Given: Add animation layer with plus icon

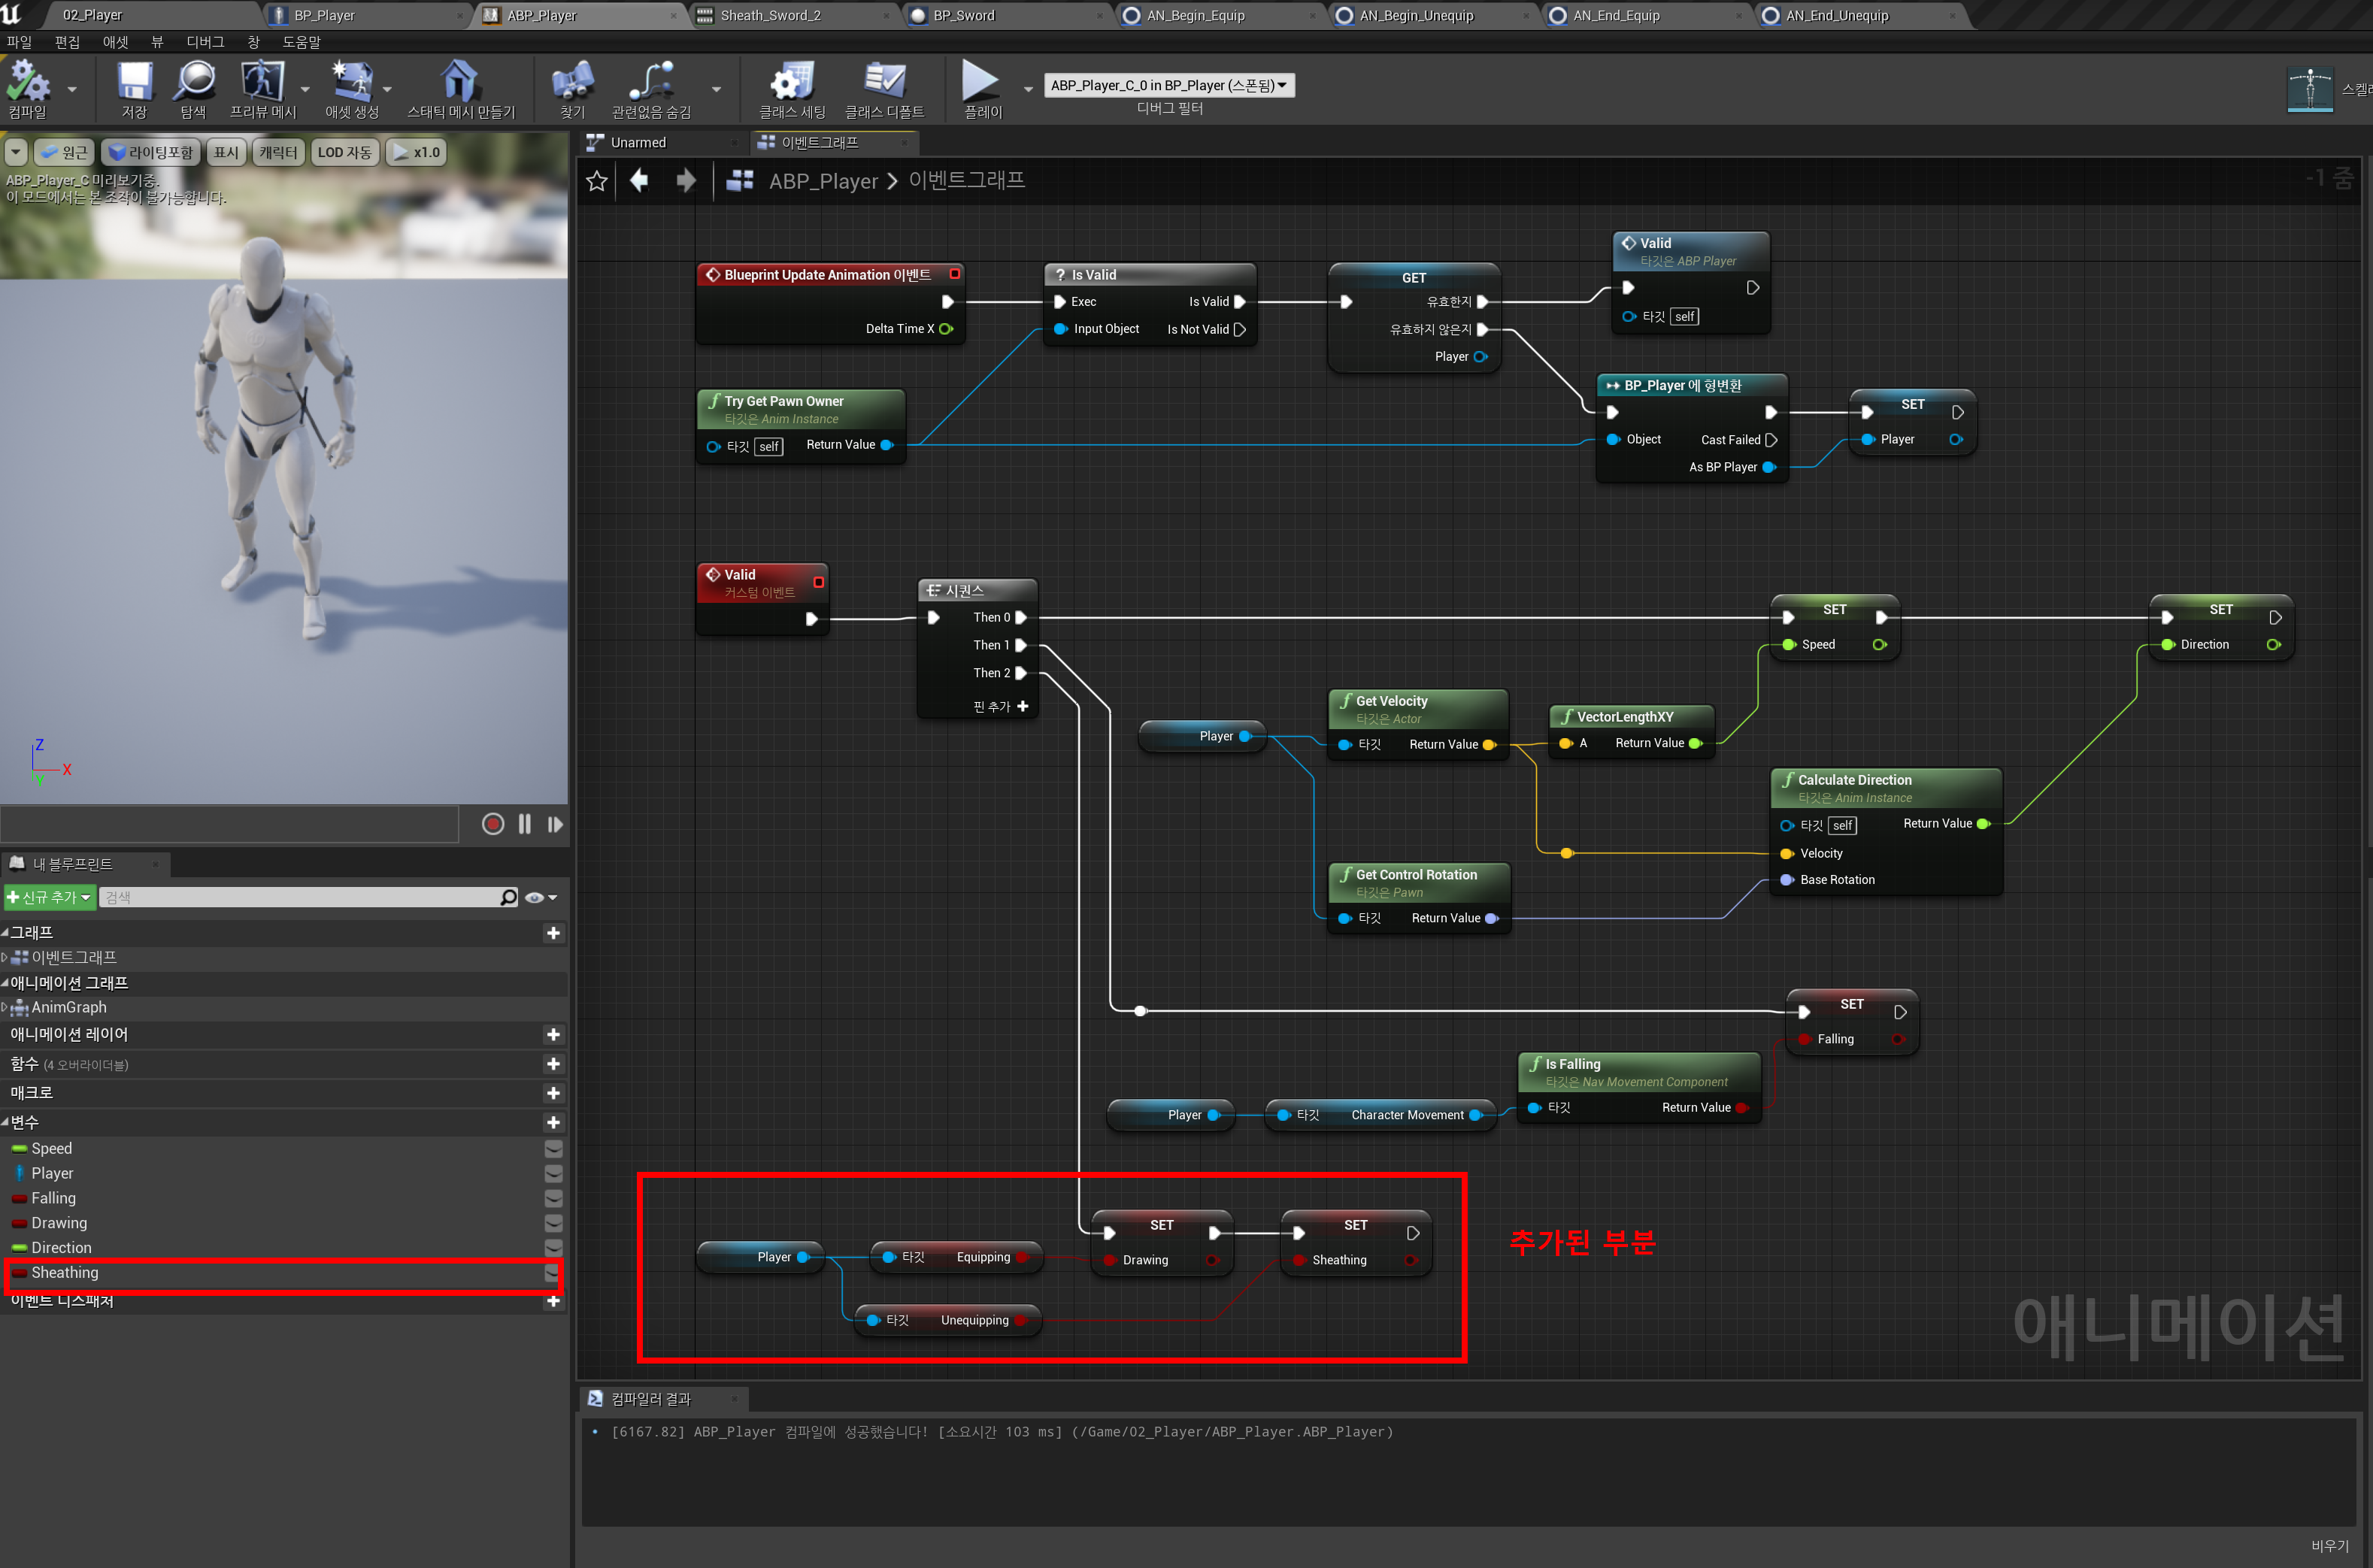Looking at the screenshot, I should (553, 1035).
